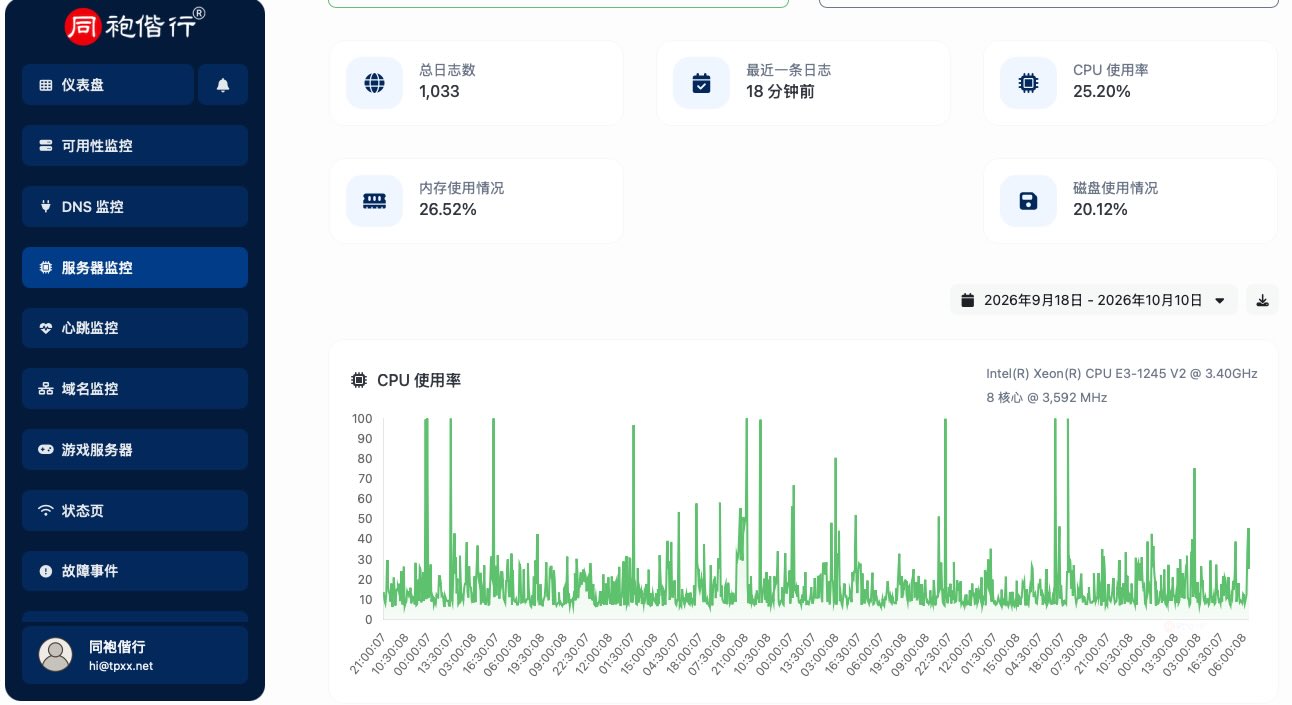Click the network icon in 域名监控
The width and height of the screenshot is (1292, 705).
[46, 389]
